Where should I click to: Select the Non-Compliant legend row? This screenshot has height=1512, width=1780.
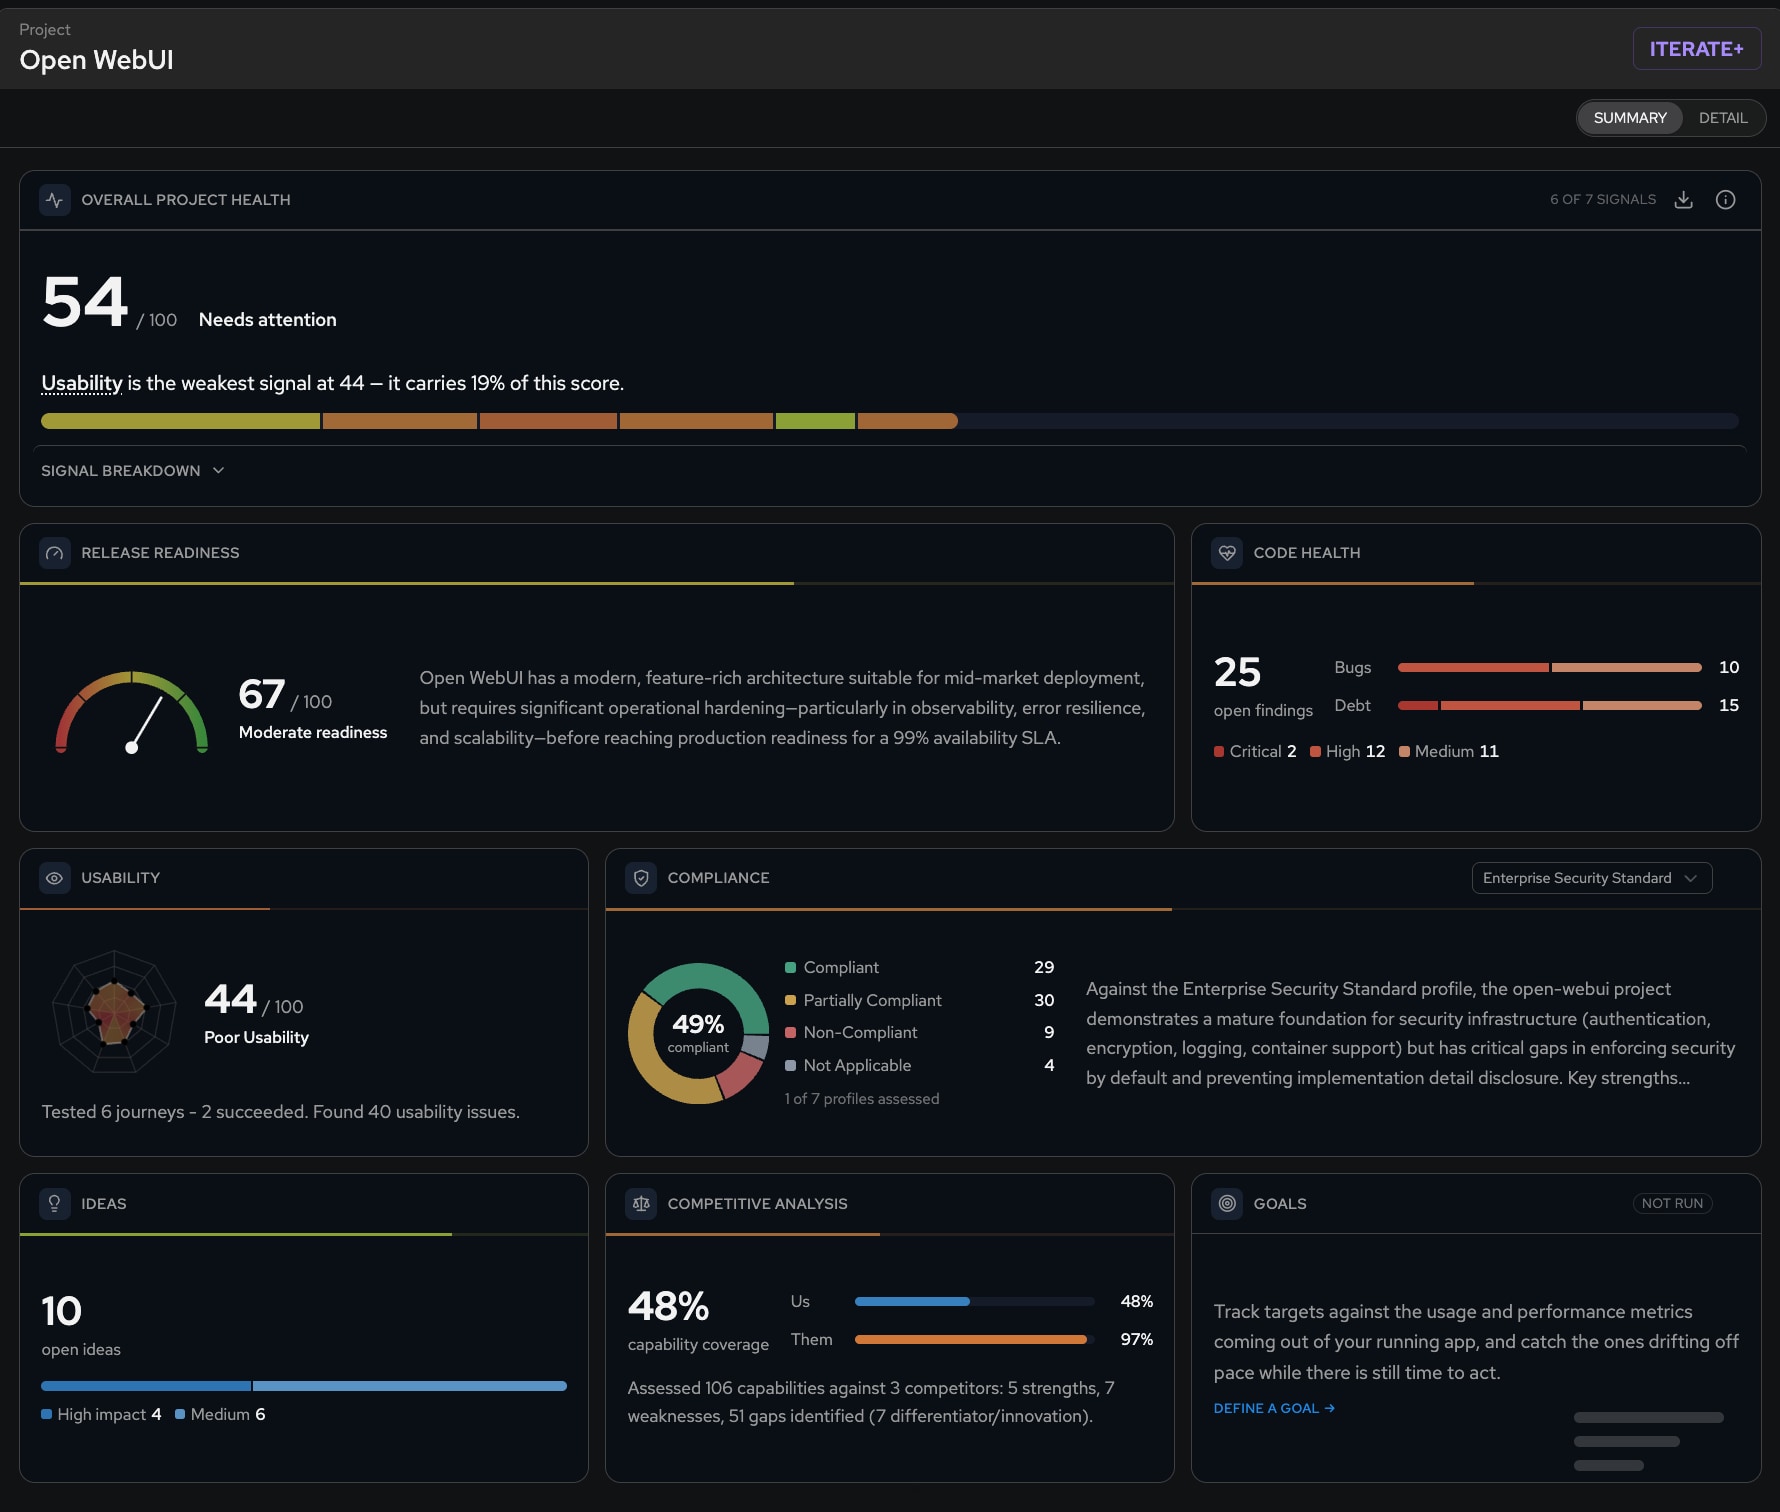click(x=919, y=1032)
